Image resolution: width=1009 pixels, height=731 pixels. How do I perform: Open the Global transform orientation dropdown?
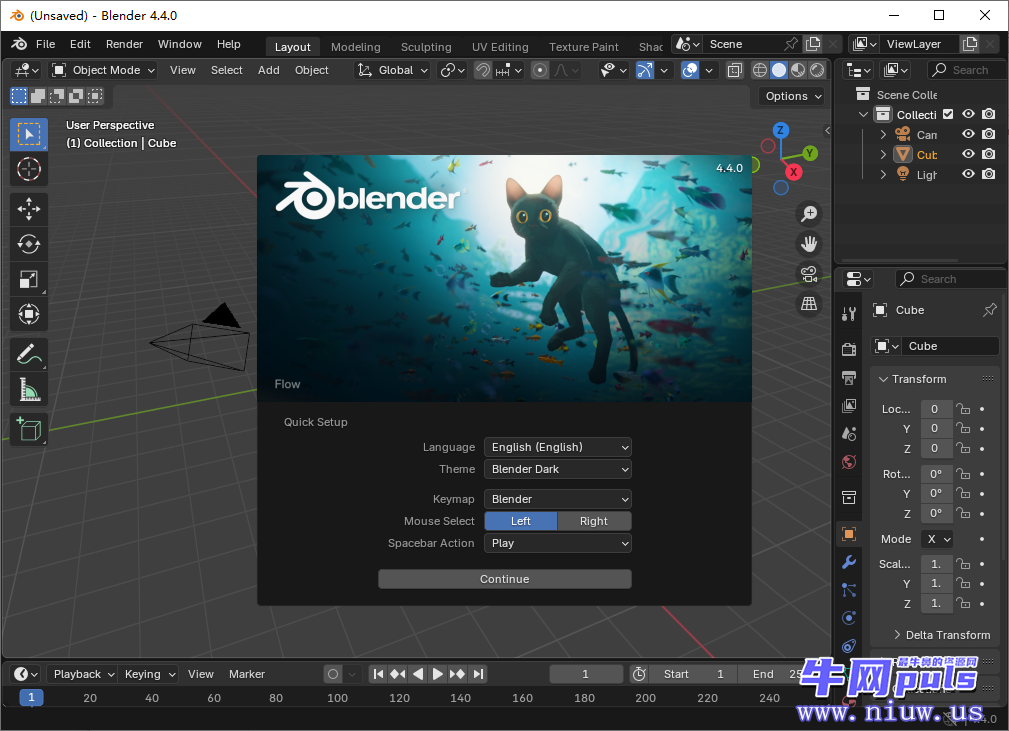pyautogui.click(x=392, y=70)
